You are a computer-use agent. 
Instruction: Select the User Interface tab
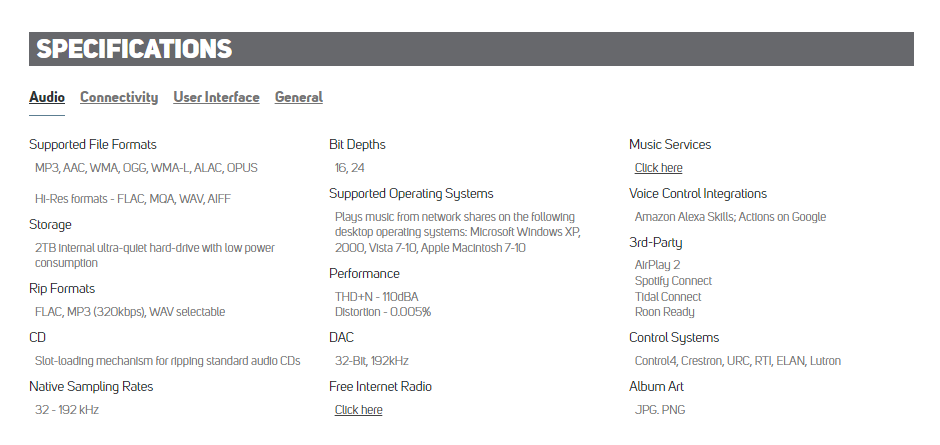click(x=216, y=97)
